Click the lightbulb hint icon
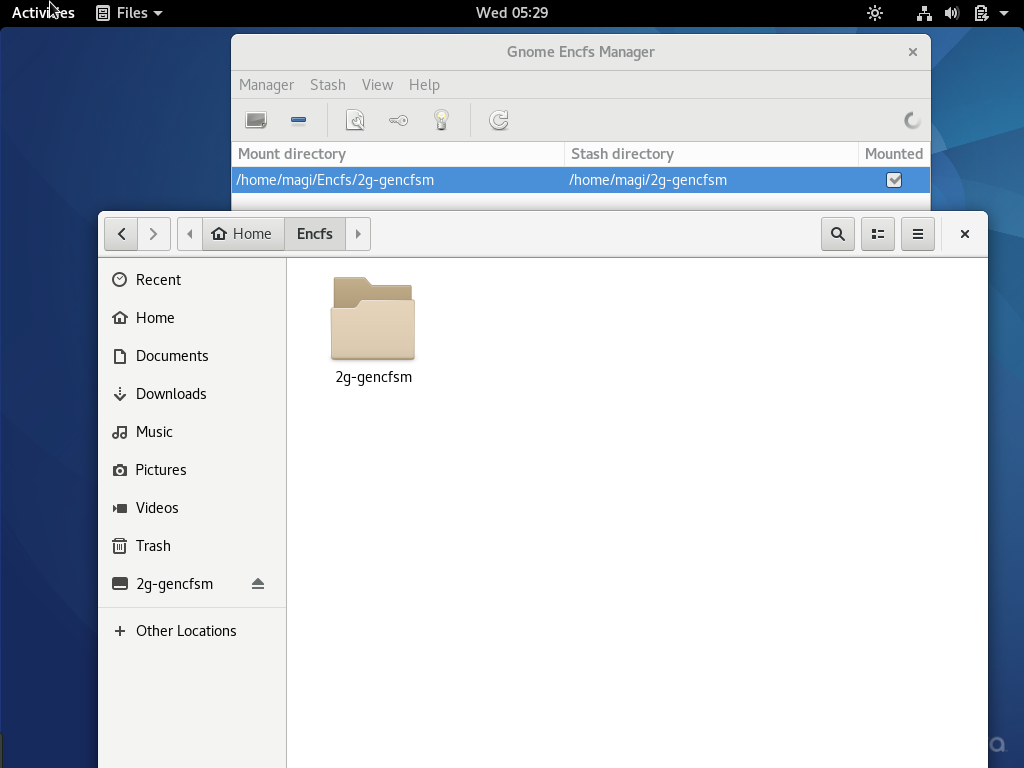This screenshot has height=768, width=1024. [441, 120]
